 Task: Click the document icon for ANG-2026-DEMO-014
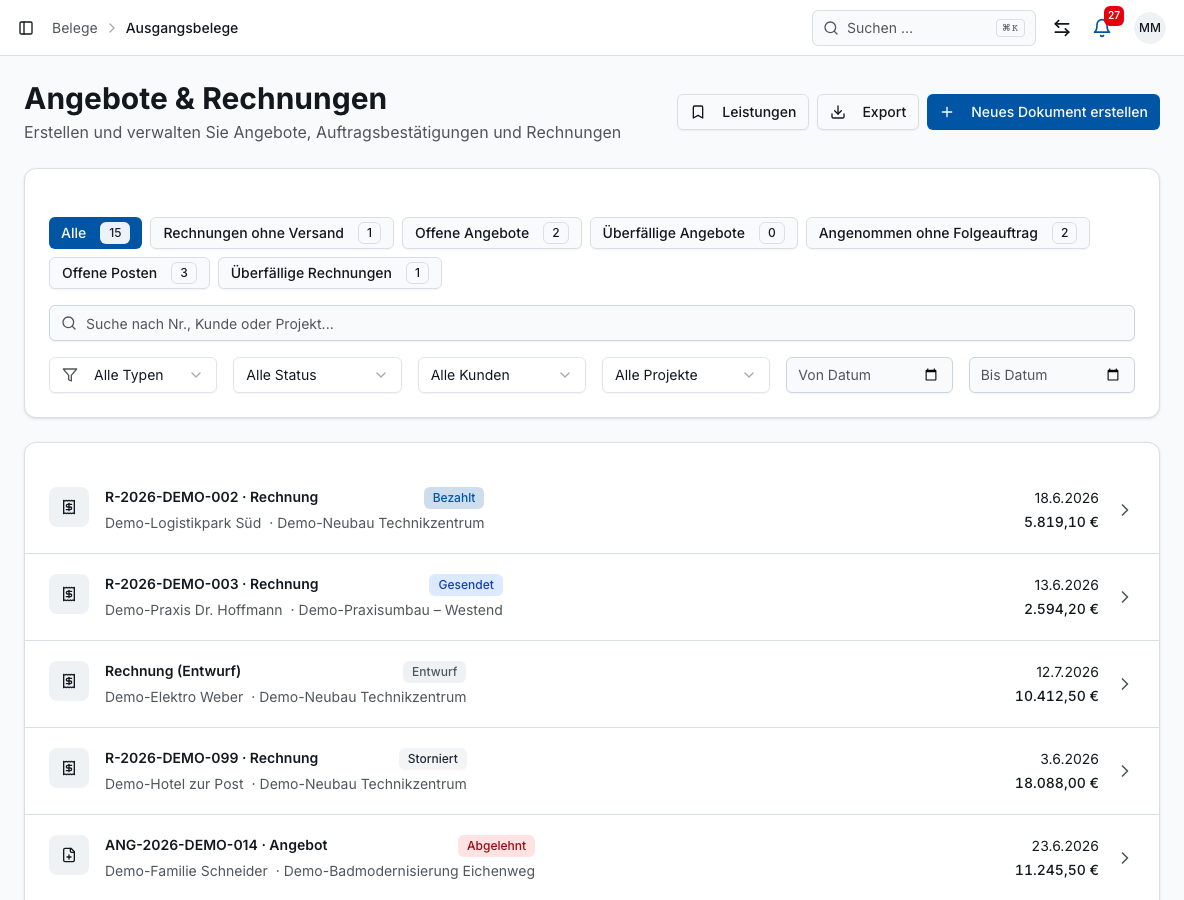click(x=69, y=855)
